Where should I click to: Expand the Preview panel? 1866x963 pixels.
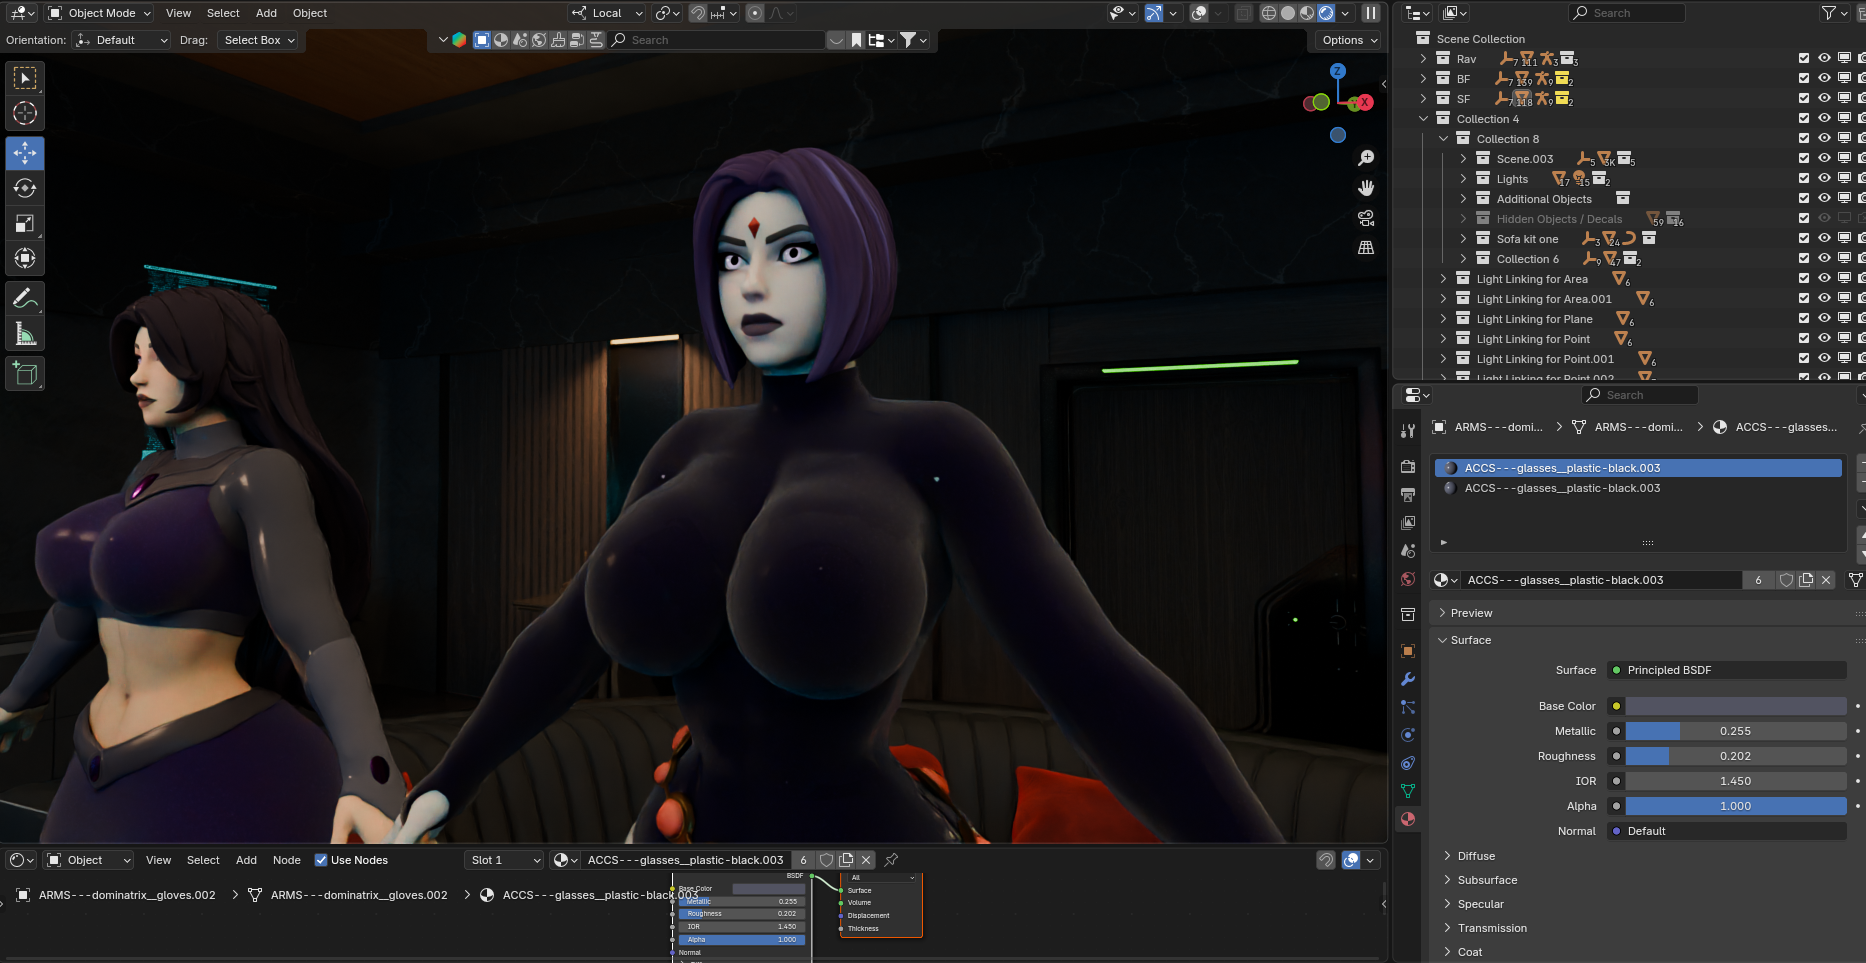pos(1471,613)
